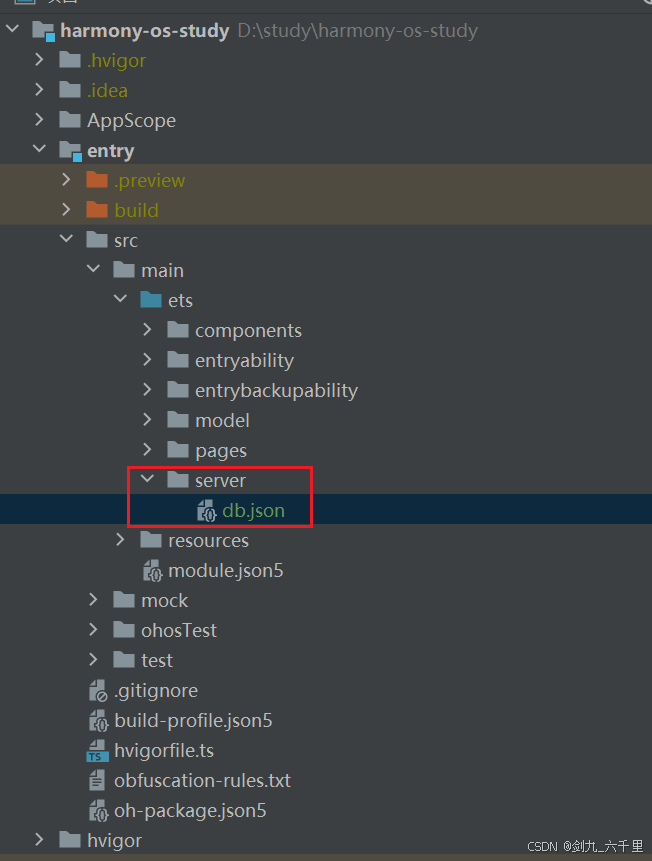652x861 pixels.
Task: Collapse the server folder
Action: click(x=147, y=478)
